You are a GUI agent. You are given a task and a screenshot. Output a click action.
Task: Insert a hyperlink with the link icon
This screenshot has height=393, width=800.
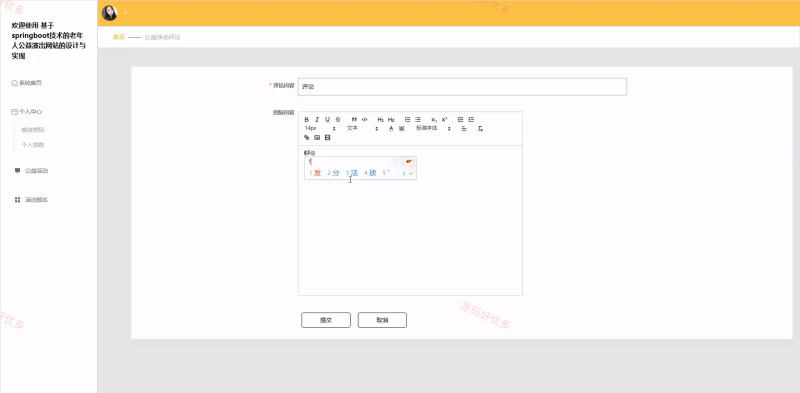pyautogui.click(x=307, y=138)
